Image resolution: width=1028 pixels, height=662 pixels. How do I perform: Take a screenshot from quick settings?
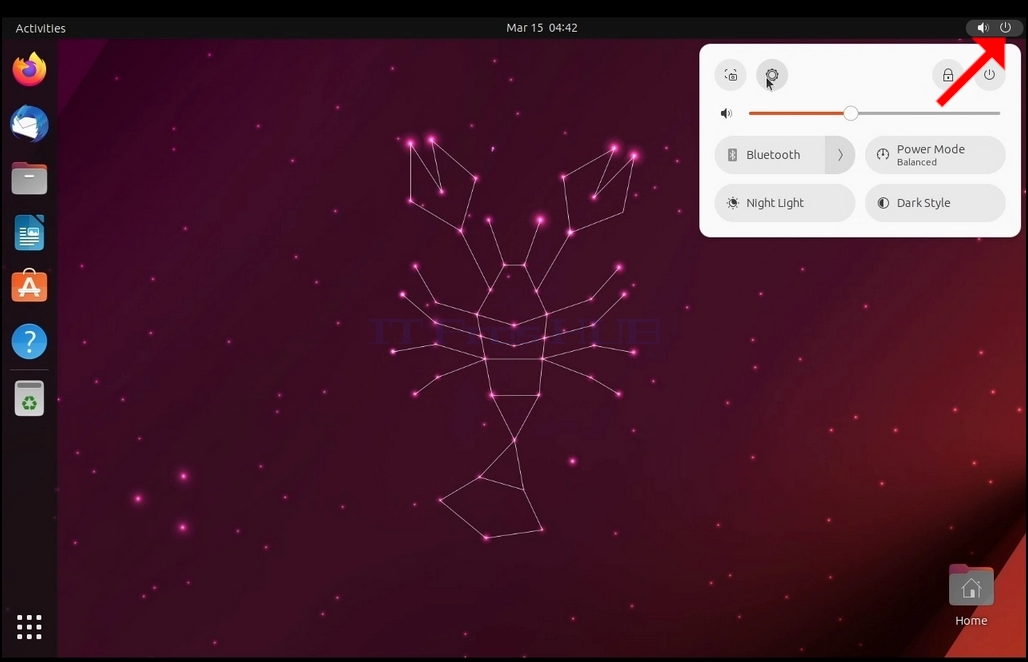pos(730,75)
